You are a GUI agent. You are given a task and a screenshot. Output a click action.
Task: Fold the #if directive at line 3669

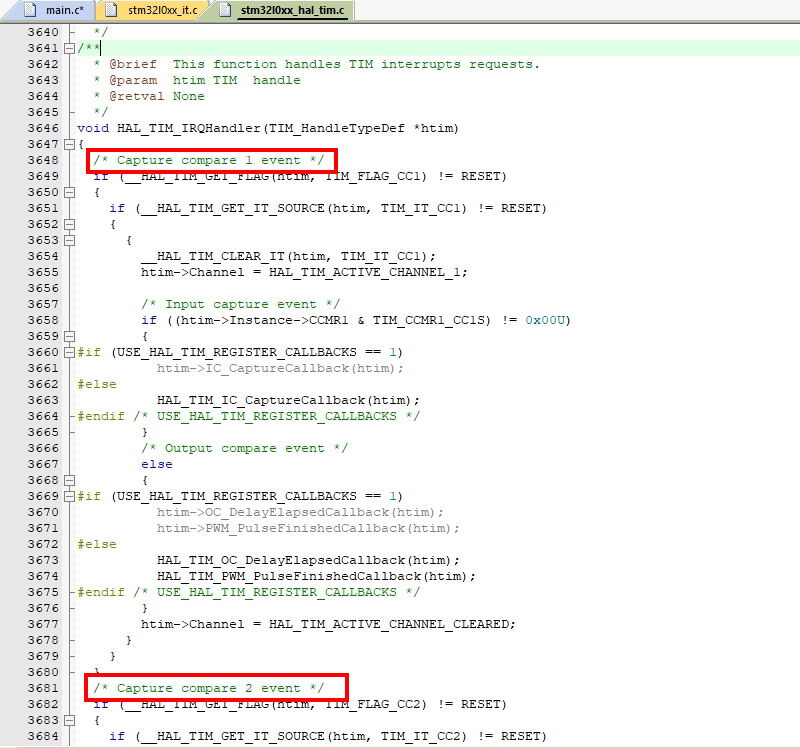click(x=68, y=496)
